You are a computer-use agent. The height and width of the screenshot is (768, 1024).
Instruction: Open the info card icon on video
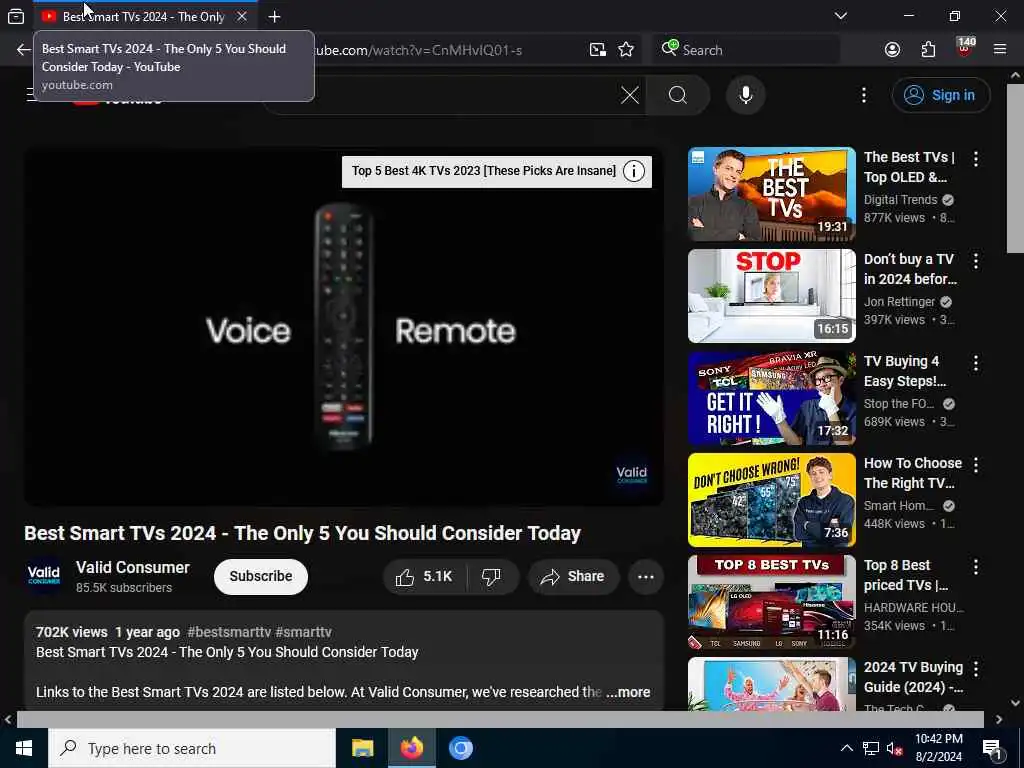[633, 171]
